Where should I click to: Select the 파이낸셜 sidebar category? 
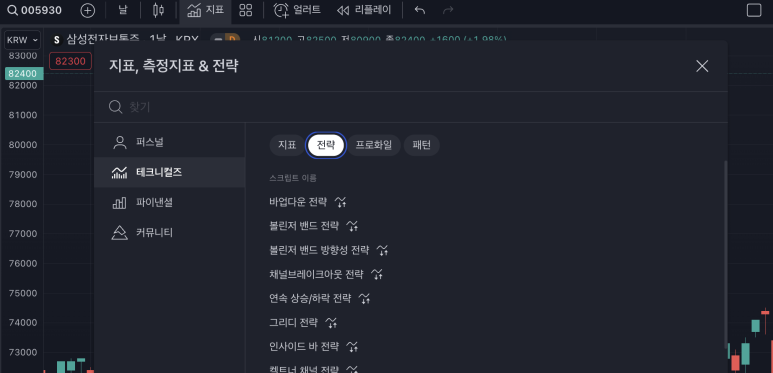click(170, 203)
